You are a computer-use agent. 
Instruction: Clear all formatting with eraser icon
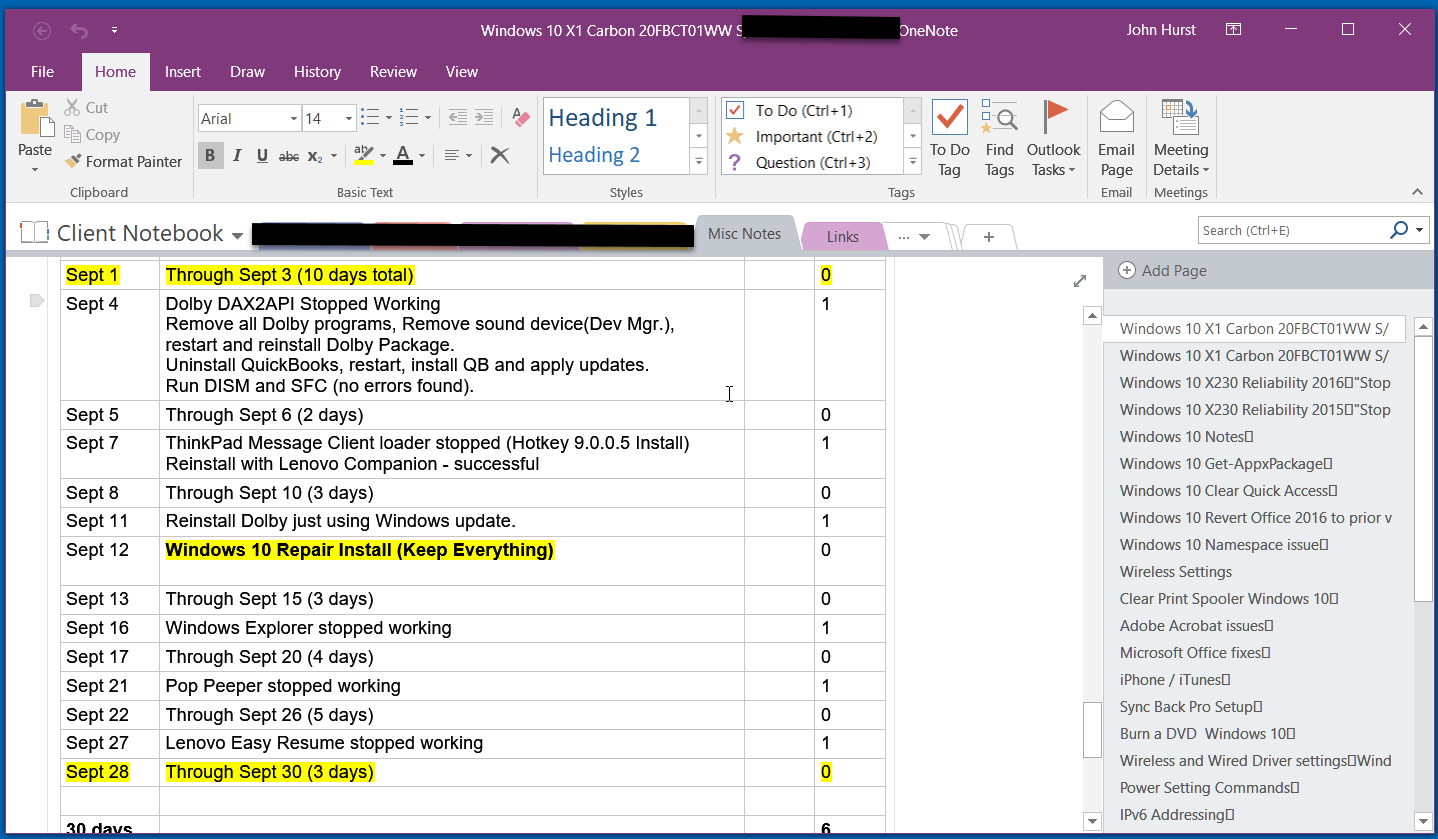pos(520,118)
